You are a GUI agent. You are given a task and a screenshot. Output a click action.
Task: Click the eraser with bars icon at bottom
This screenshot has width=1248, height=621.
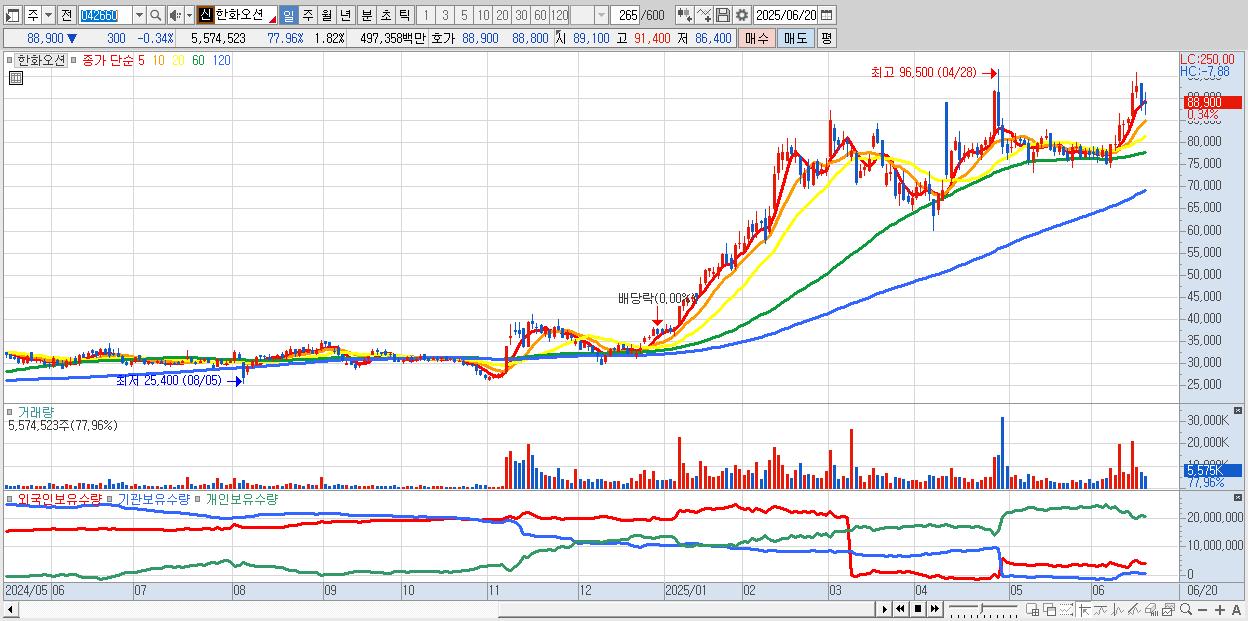[x=1151, y=609]
